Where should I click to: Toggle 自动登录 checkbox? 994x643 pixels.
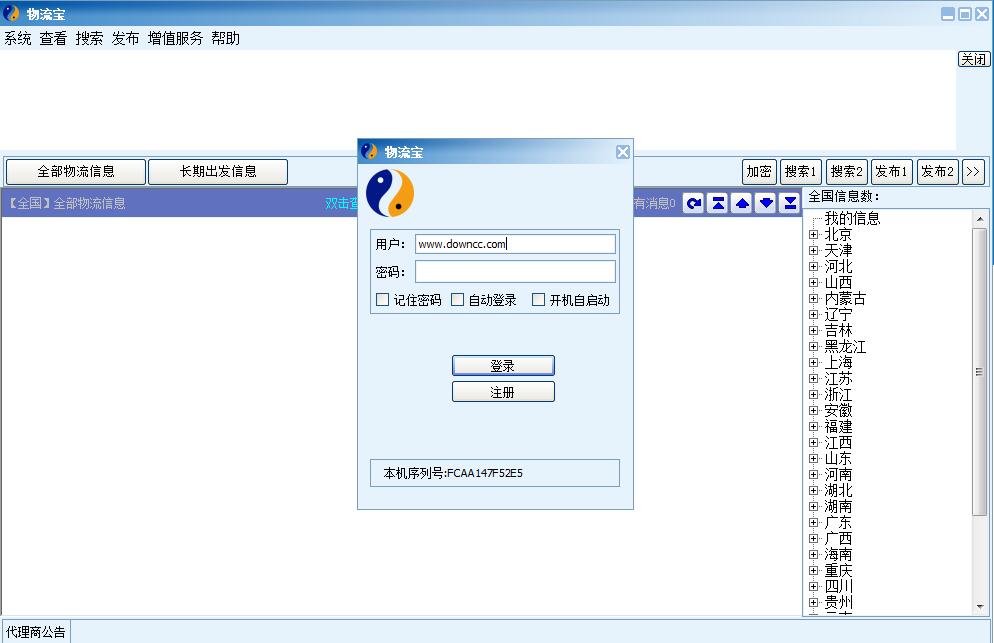(457, 300)
